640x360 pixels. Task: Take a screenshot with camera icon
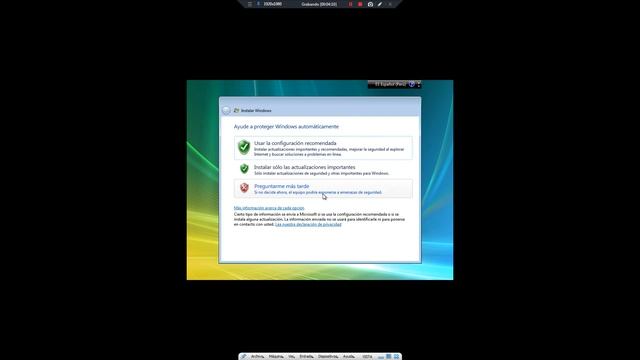(370, 4)
